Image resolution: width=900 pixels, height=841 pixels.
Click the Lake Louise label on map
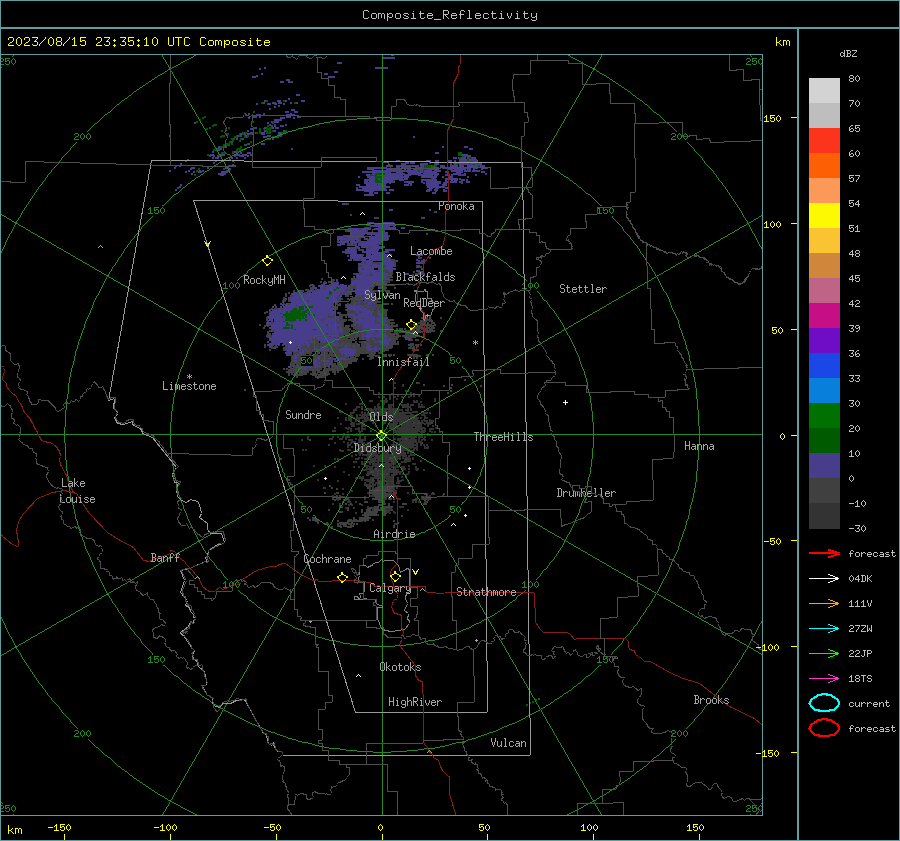77,491
